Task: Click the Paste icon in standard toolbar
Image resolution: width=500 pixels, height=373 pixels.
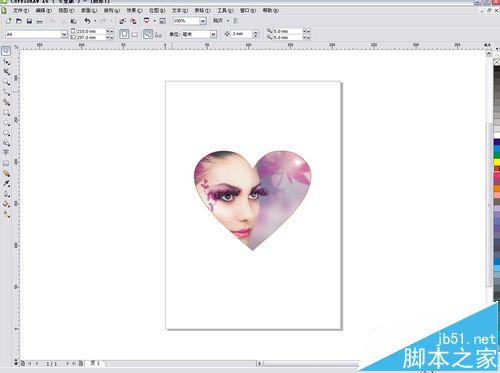Action: coord(74,21)
